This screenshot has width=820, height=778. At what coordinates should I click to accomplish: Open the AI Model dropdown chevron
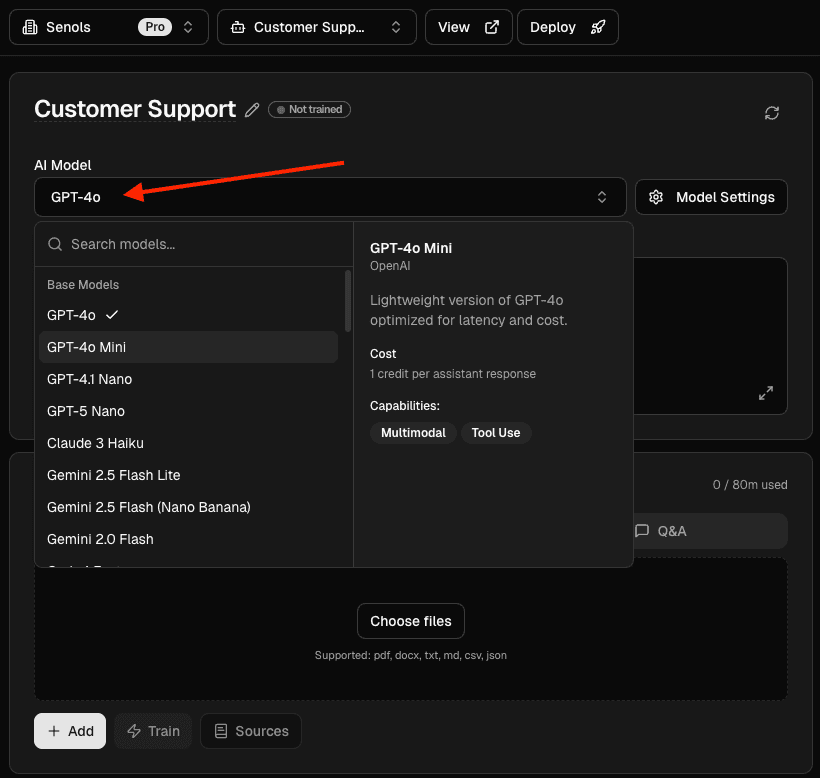point(602,197)
